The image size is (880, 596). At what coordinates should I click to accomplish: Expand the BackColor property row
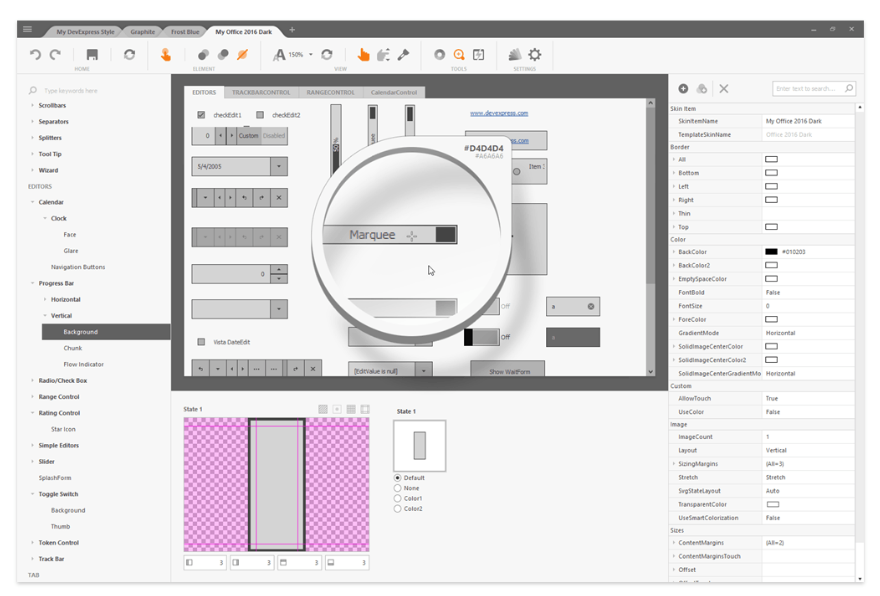click(674, 252)
